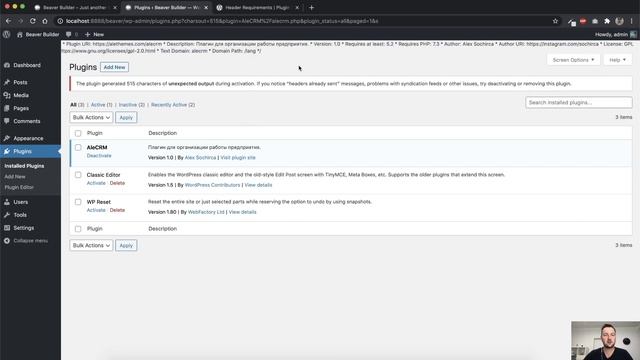Image resolution: width=640 pixels, height=360 pixels.
Task: Check the Classic Editor plugin checkbox
Action: click(x=78, y=175)
